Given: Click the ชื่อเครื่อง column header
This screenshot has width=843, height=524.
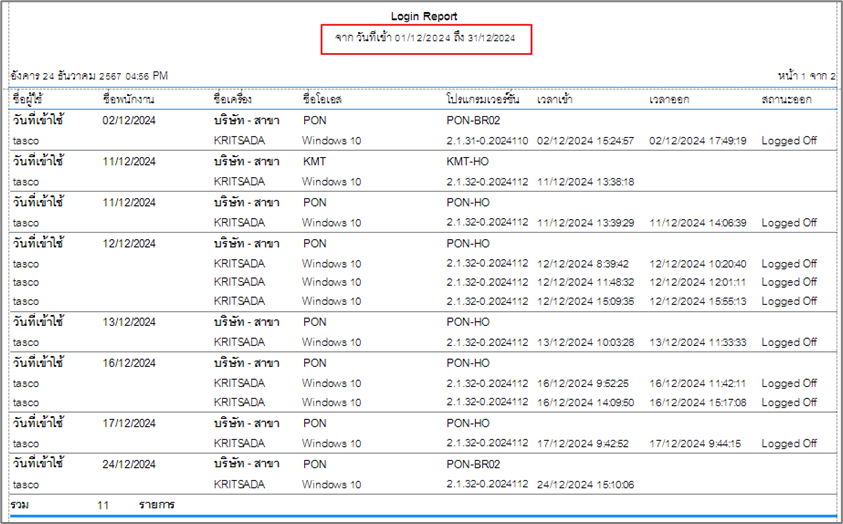Looking at the screenshot, I should (x=232, y=100).
